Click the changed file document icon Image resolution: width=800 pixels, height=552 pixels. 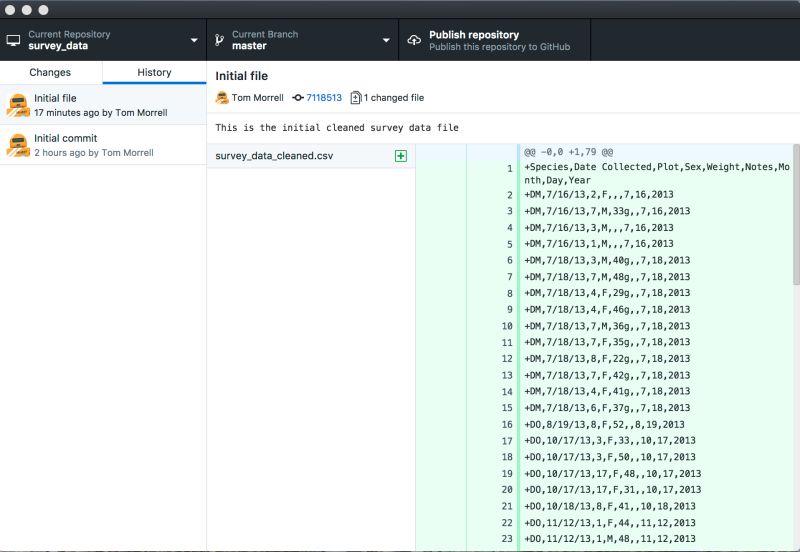[356, 97]
